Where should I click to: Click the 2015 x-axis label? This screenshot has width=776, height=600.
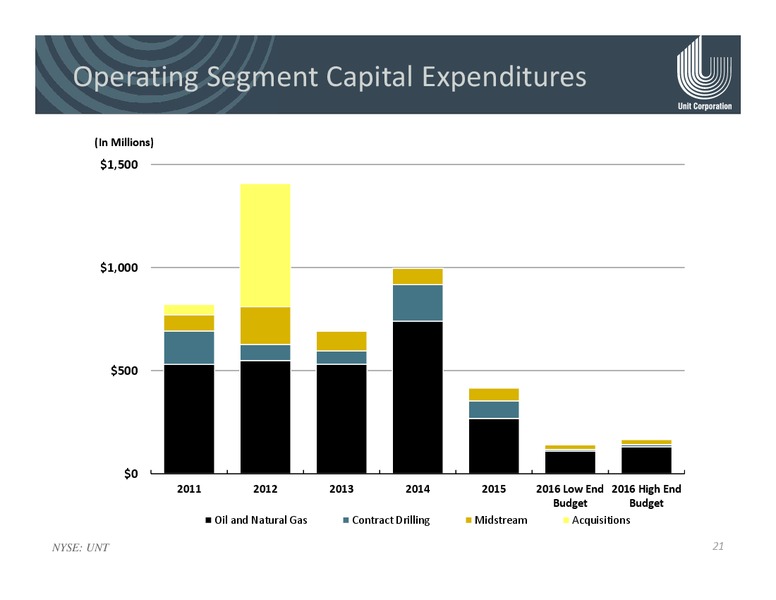tap(494, 489)
